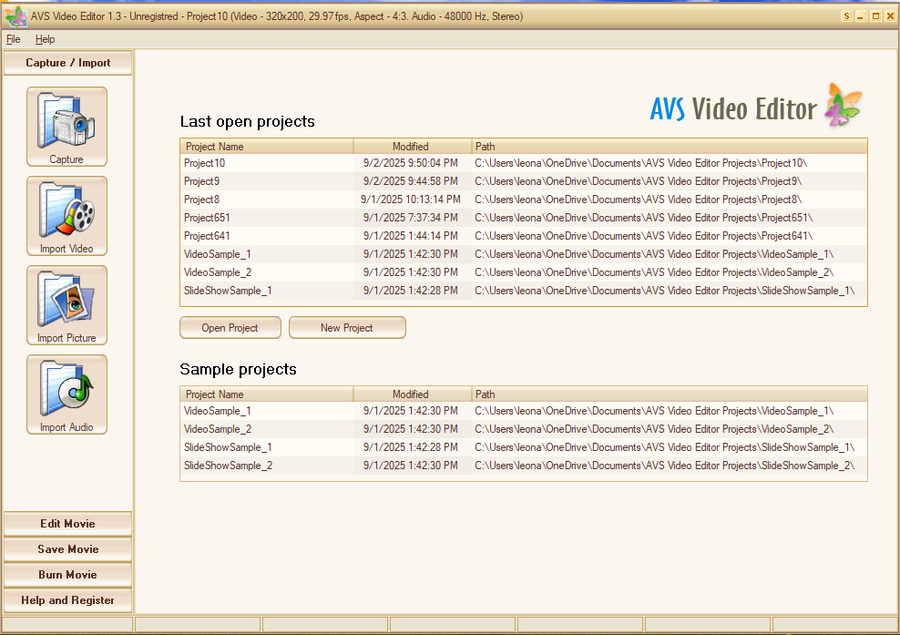This screenshot has height=635, width=900.
Task: Select the Import Picture icon
Action: point(67,305)
